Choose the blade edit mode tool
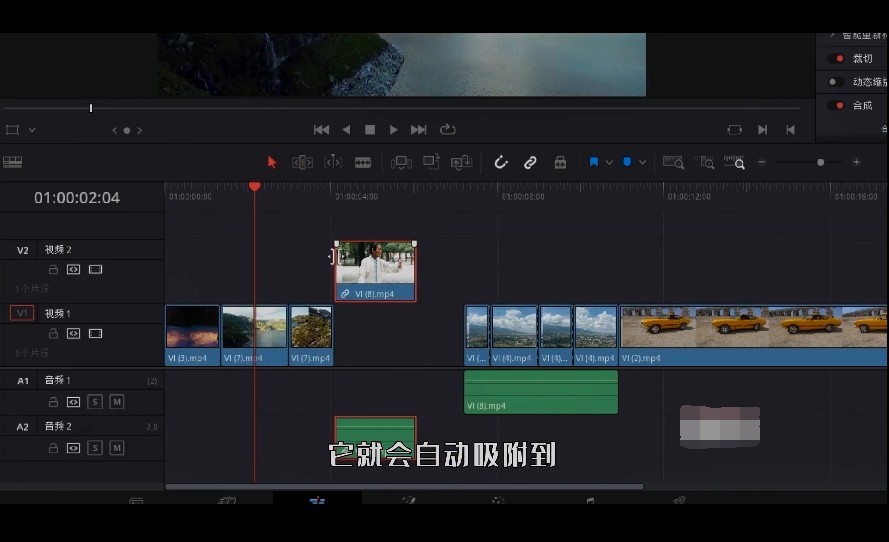Image resolution: width=889 pixels, height=542 pixels. (363, 163)
